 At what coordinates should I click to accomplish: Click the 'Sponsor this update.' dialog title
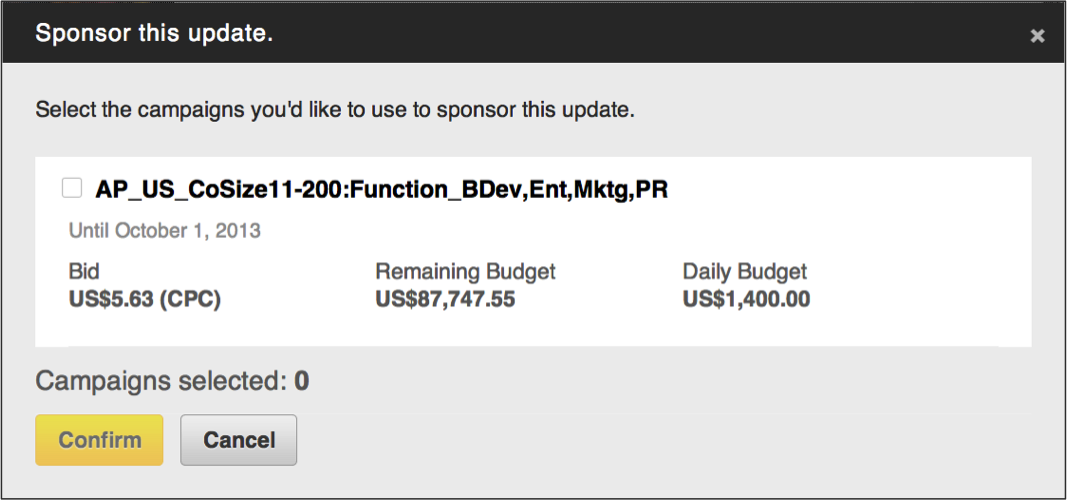(x=154, y=34)
